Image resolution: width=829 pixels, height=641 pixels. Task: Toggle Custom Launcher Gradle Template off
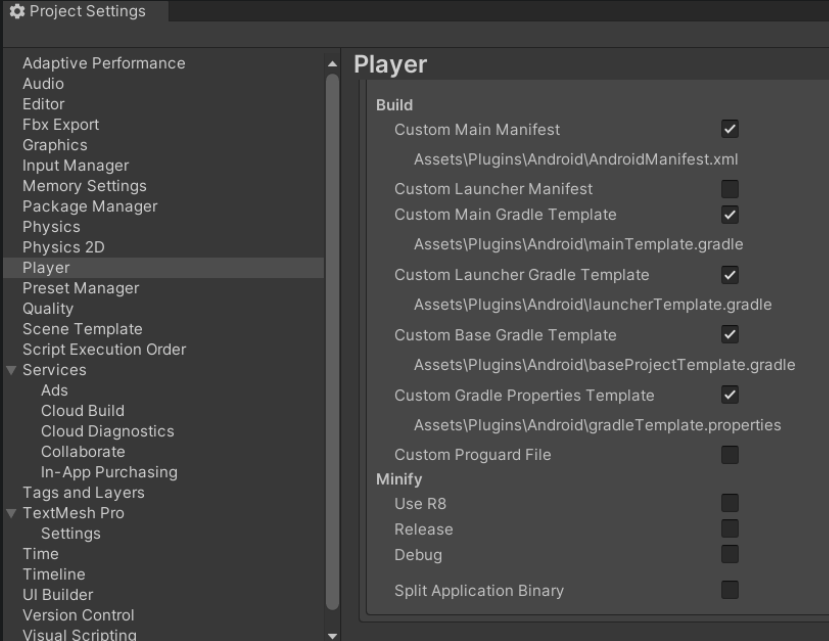(x=730, y=275)
